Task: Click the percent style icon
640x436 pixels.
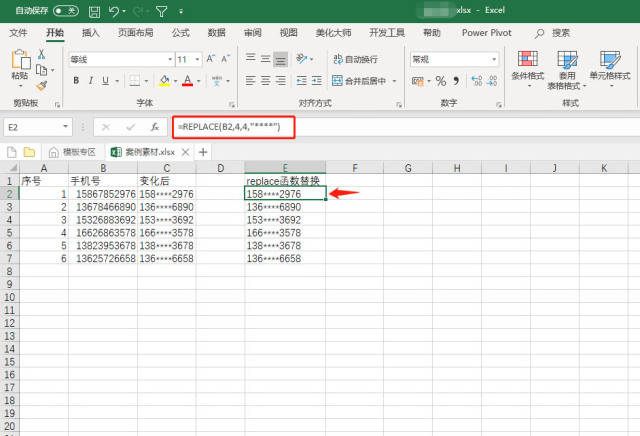Action: pyautogui.click(x=441, y=81)
